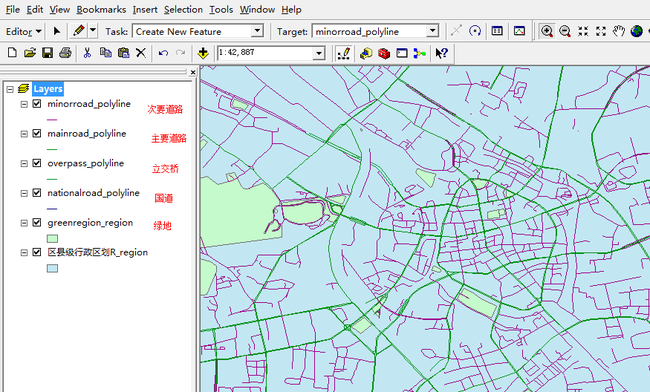Collapse mainroad_polyline legend

tap(24, 134)
